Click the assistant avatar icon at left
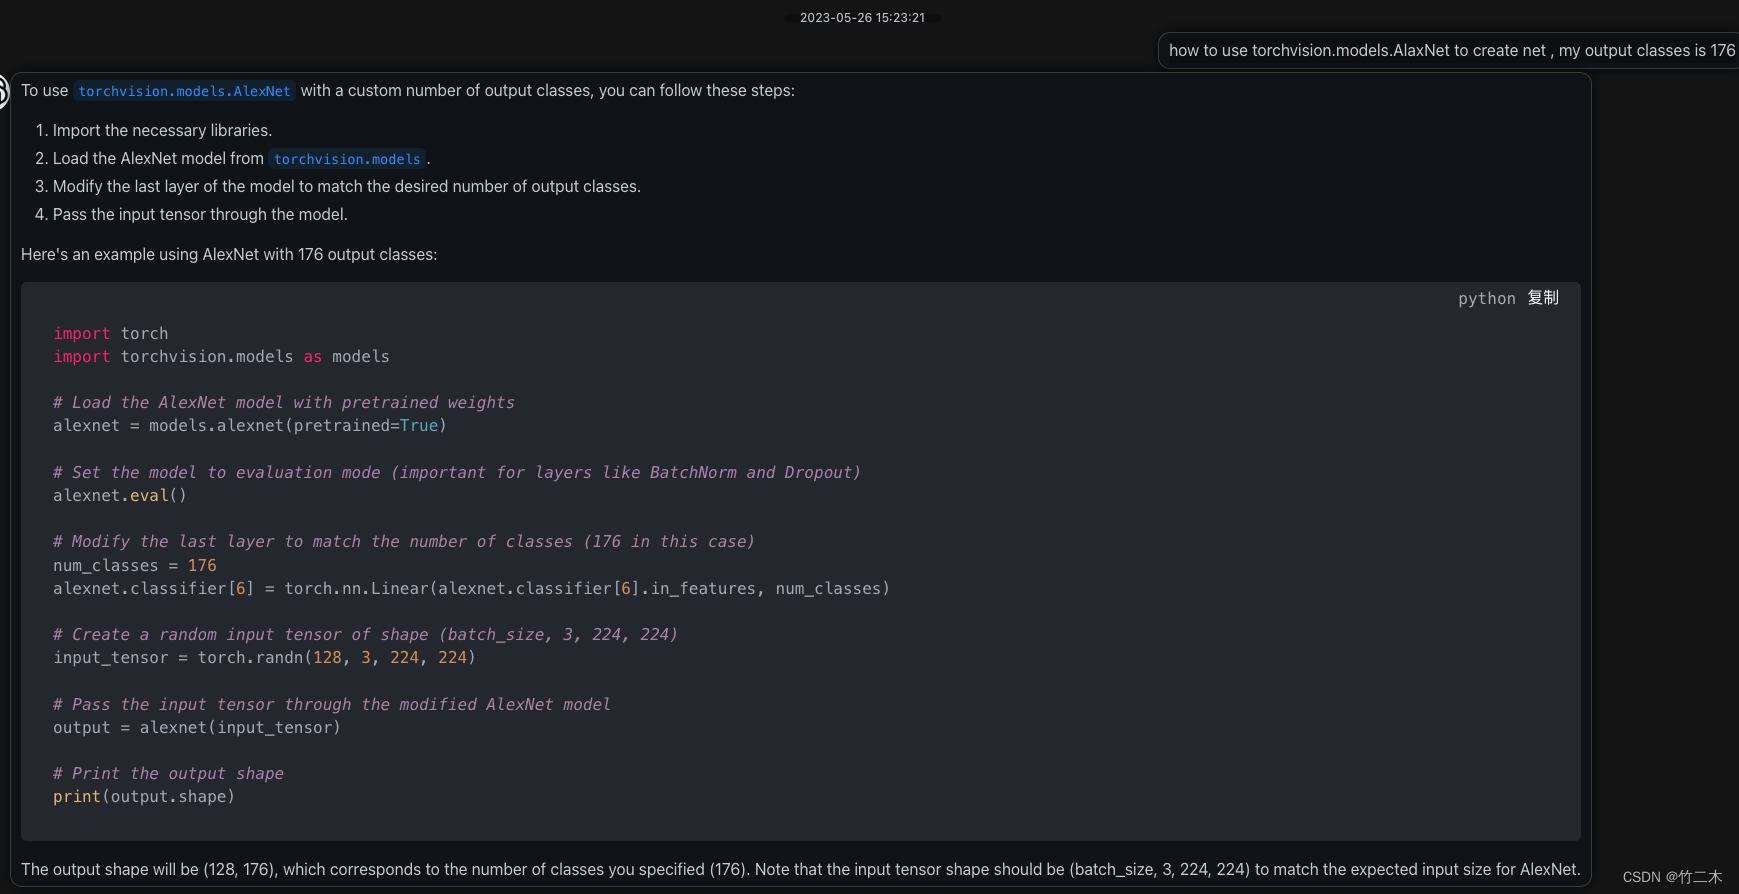The image size is (1739, 894). pos(3,91)
